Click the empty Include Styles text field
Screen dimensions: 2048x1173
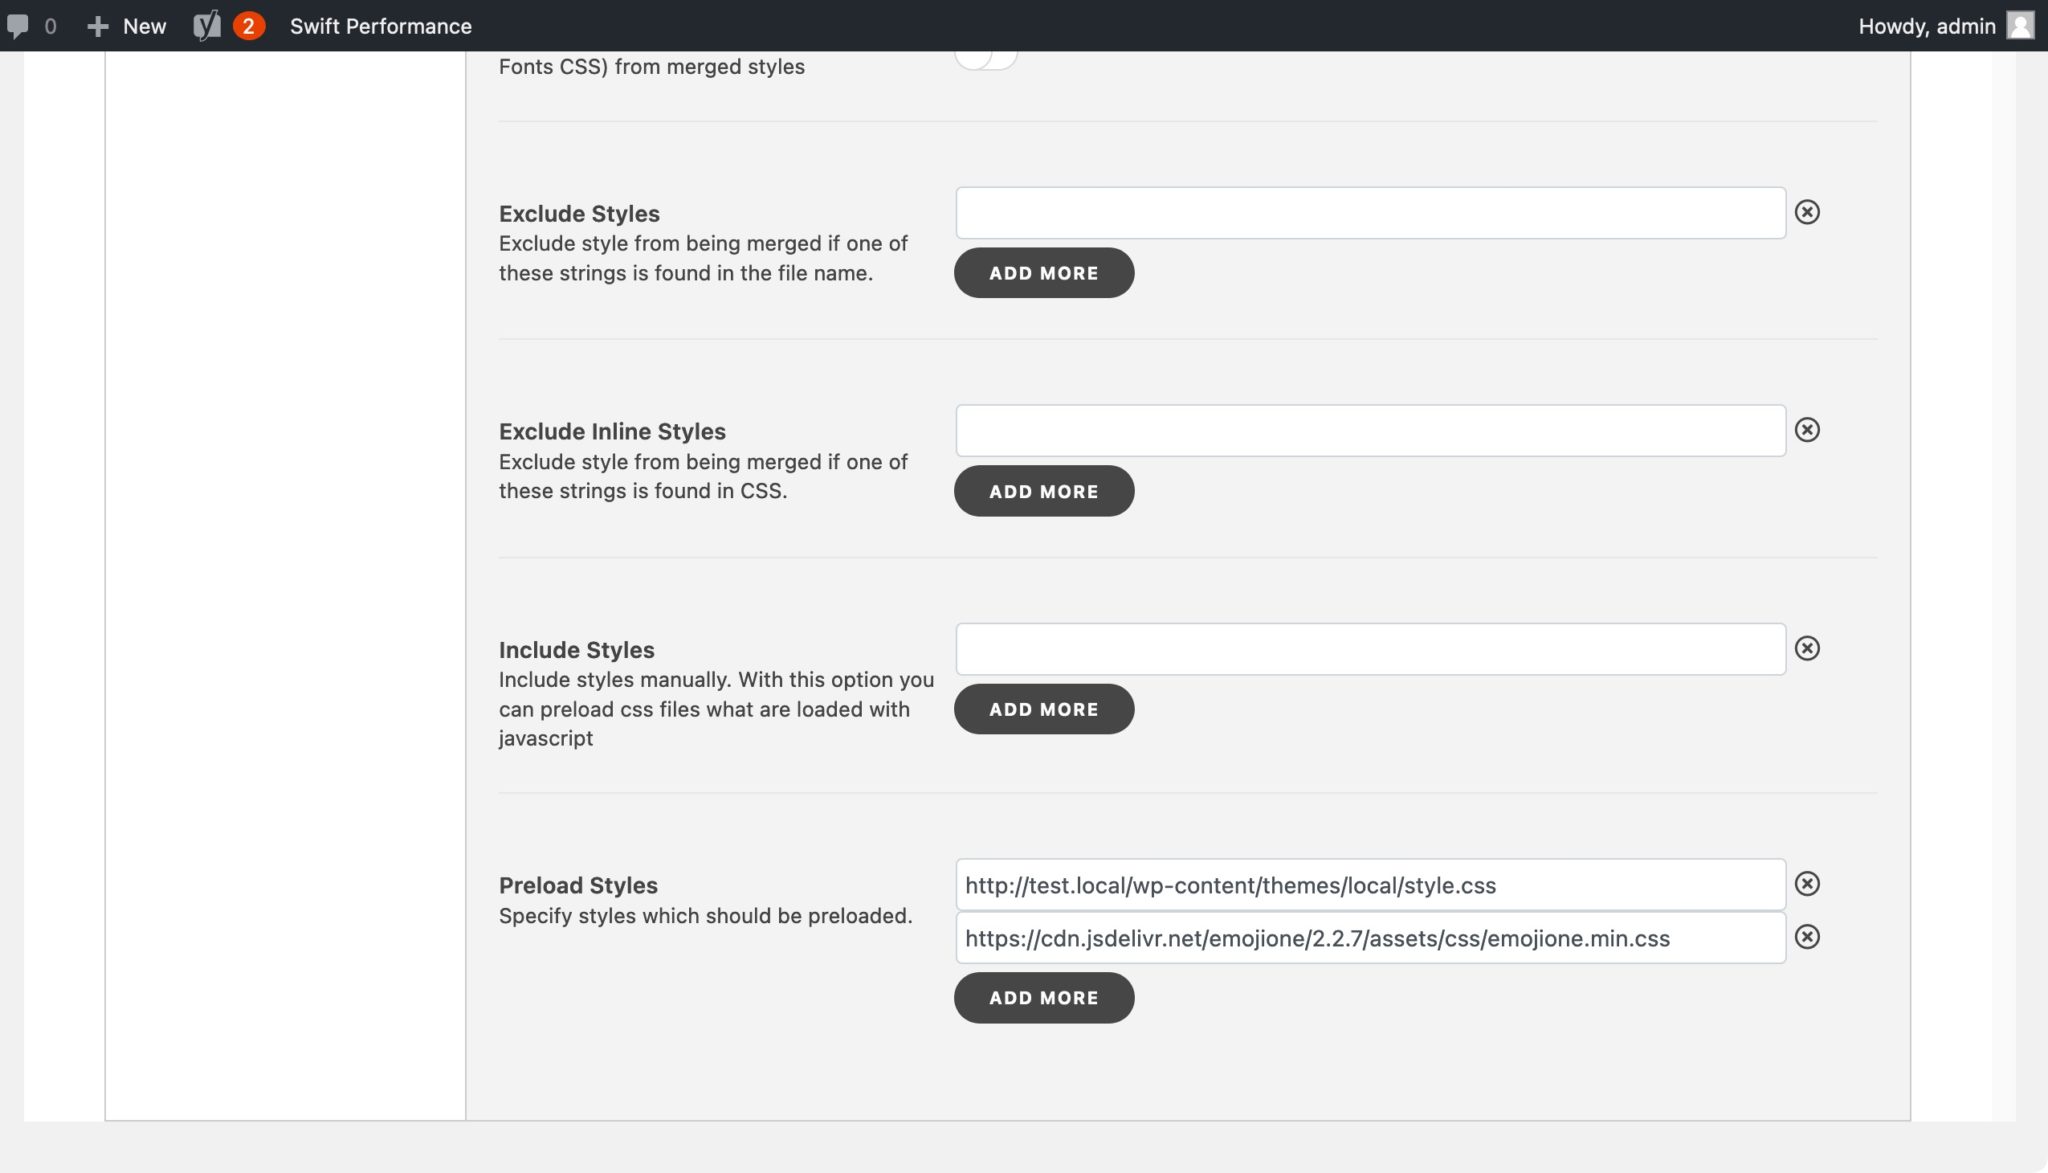pos(1370,648)
